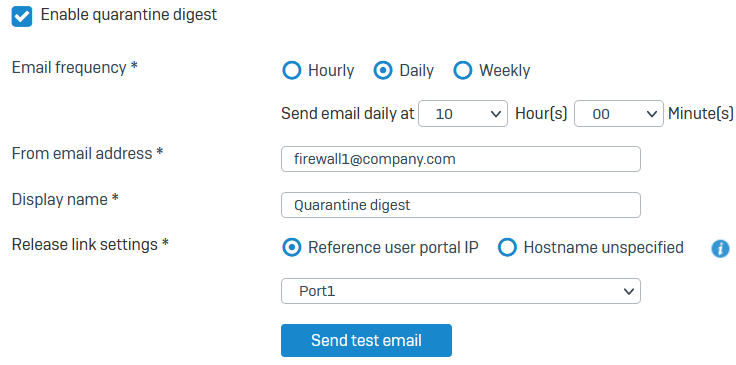Click the Weekly label text

(x=505, y=71)
